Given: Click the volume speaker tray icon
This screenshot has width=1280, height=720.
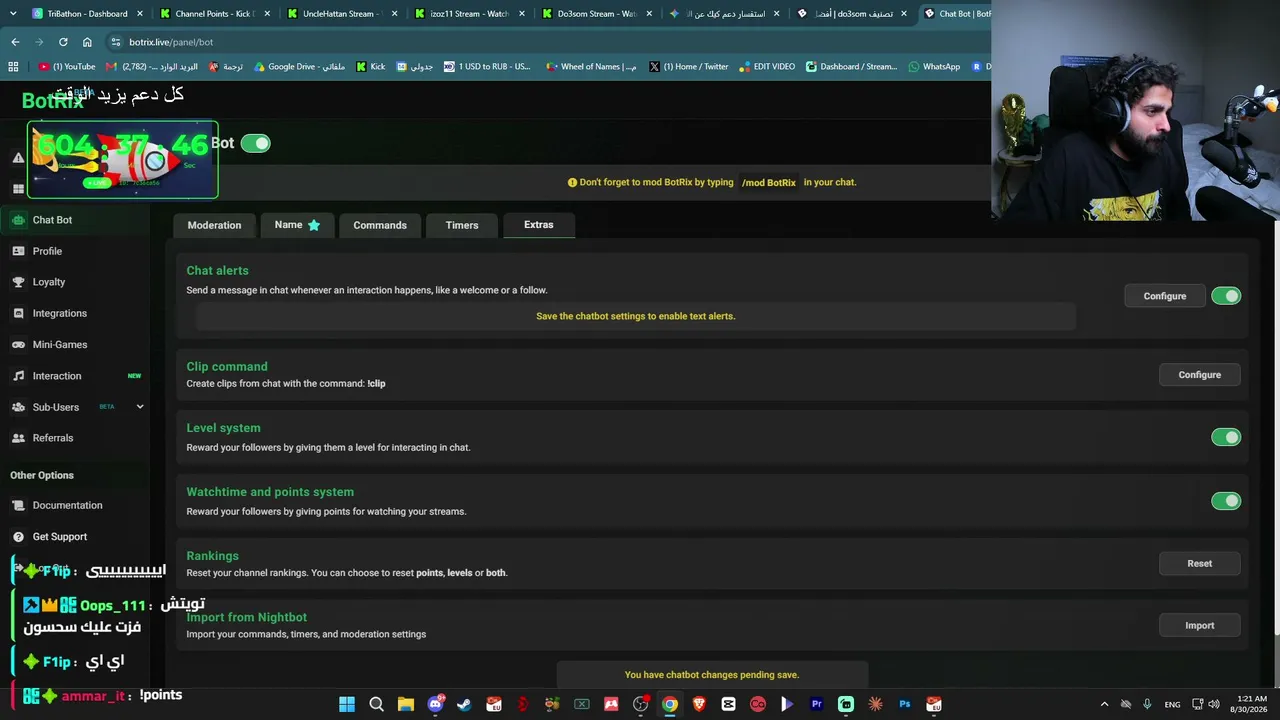Looking at the screenshot, I should pyautogui.click(x=1215, y=704).
